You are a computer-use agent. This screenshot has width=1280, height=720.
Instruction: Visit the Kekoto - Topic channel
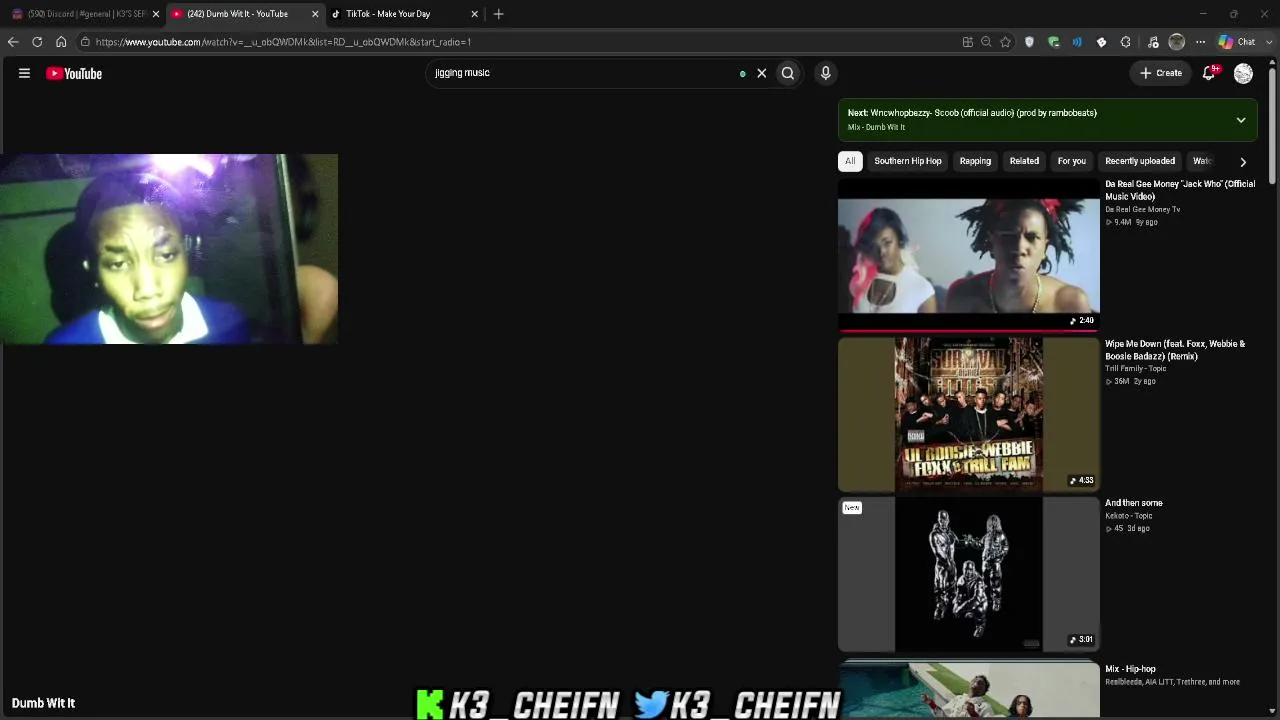[1129, 516]
